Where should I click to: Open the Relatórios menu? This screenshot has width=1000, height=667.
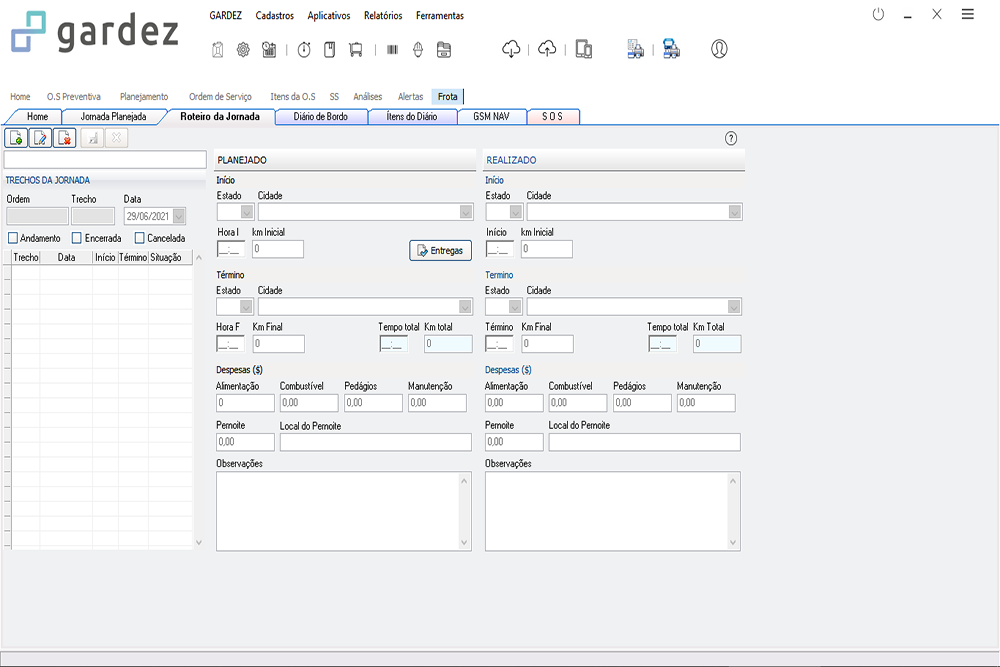tap(383, 15)
